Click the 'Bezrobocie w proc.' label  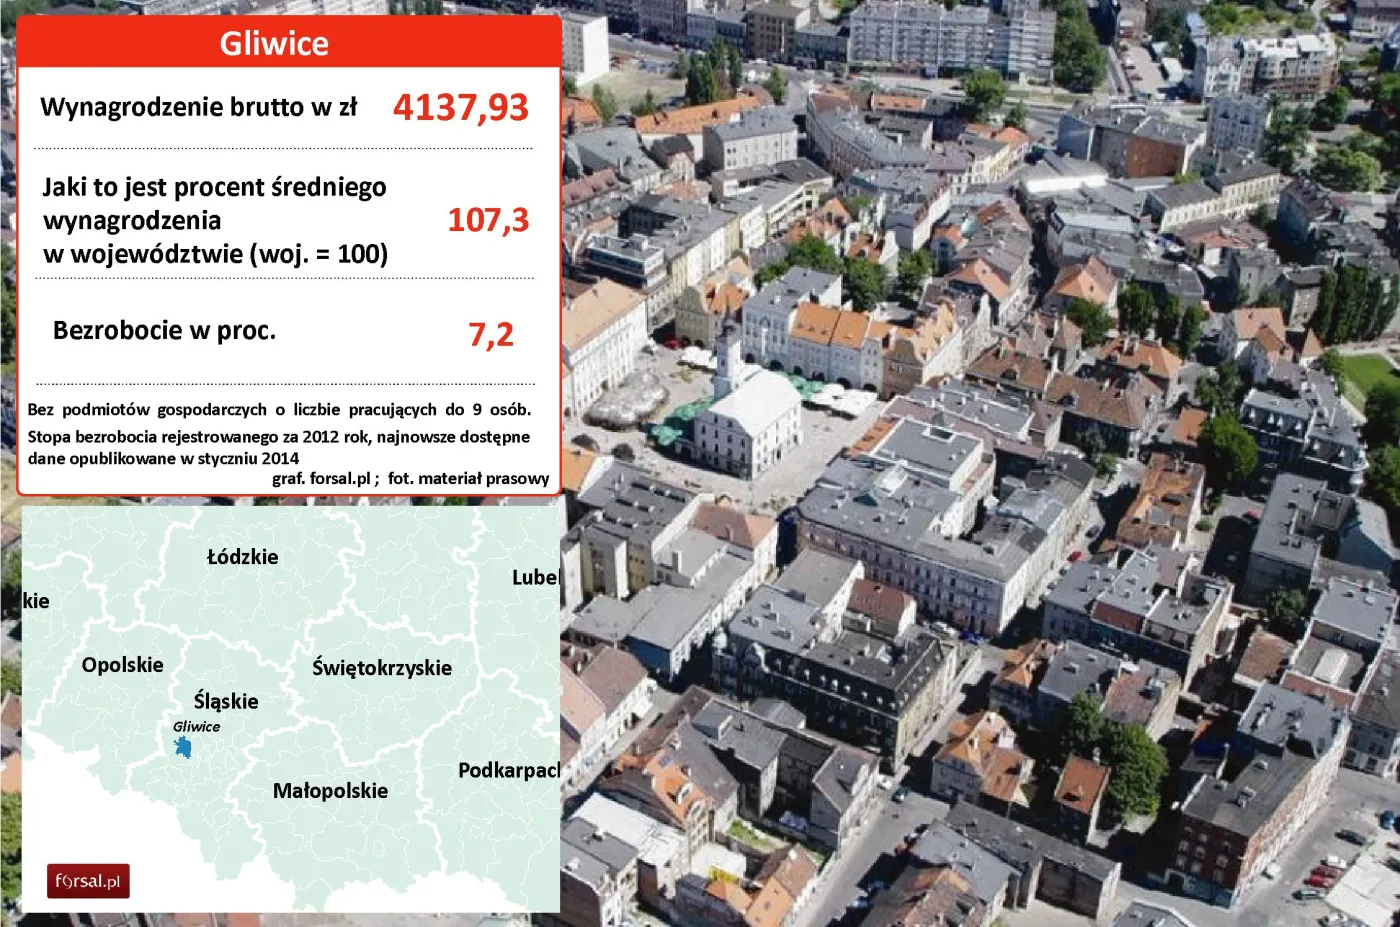(x=164, y=331)
